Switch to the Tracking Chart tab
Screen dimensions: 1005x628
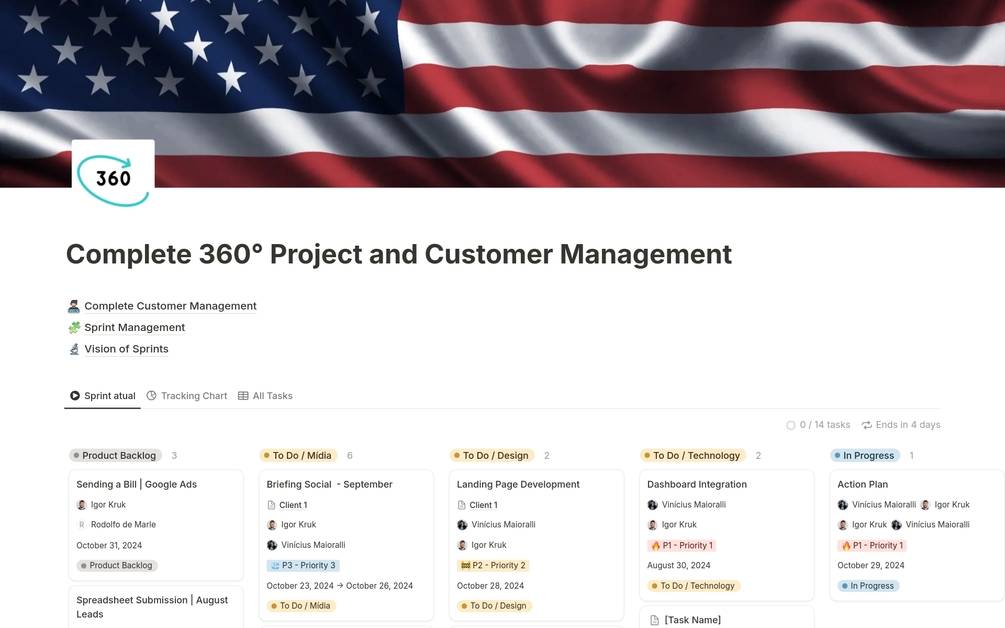tap(194, 395)
